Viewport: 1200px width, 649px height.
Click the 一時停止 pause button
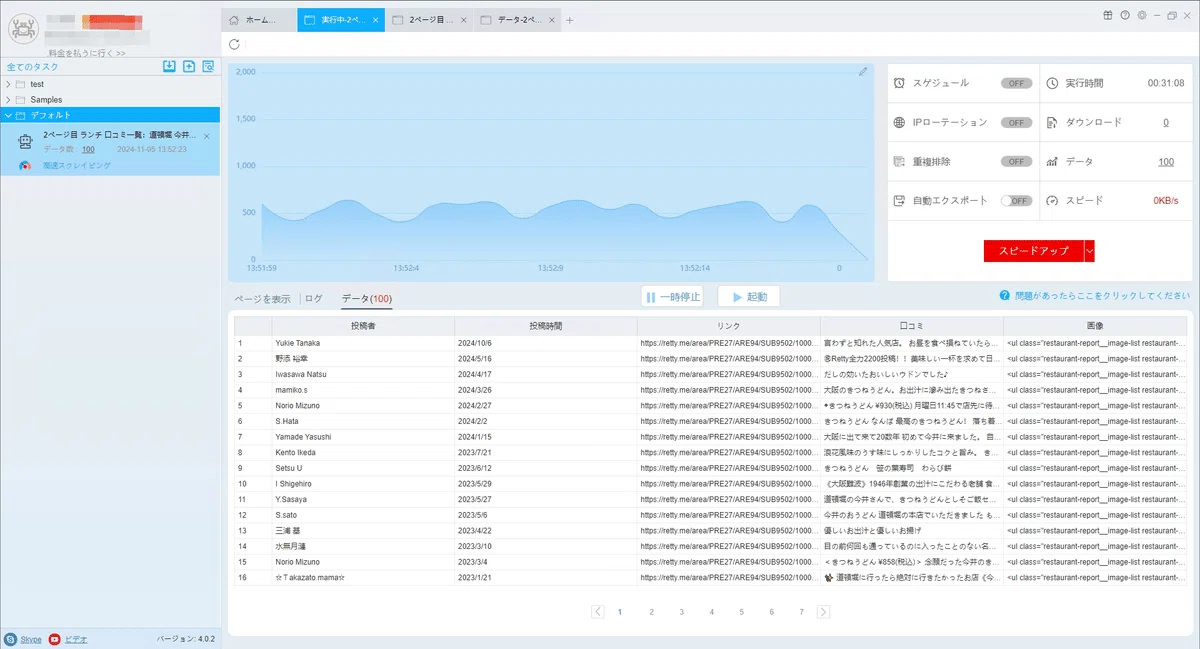(672, 297)
